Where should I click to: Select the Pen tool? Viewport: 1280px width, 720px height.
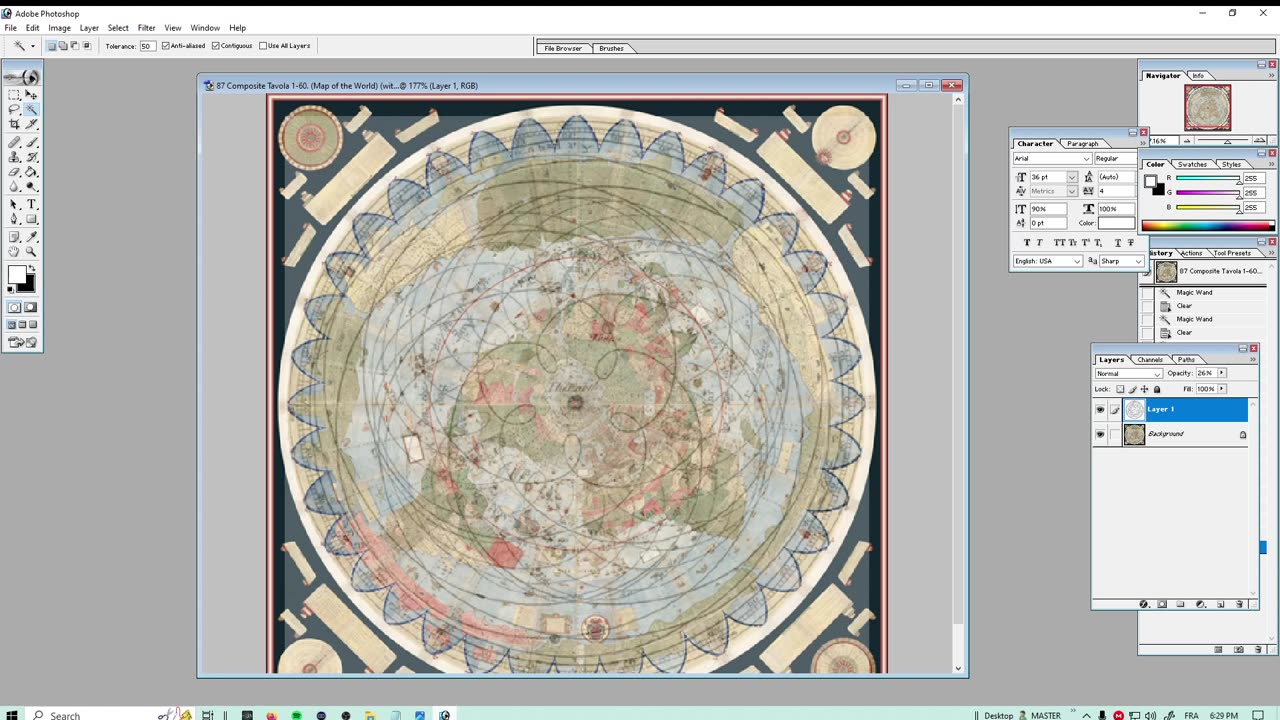[14, 219]
